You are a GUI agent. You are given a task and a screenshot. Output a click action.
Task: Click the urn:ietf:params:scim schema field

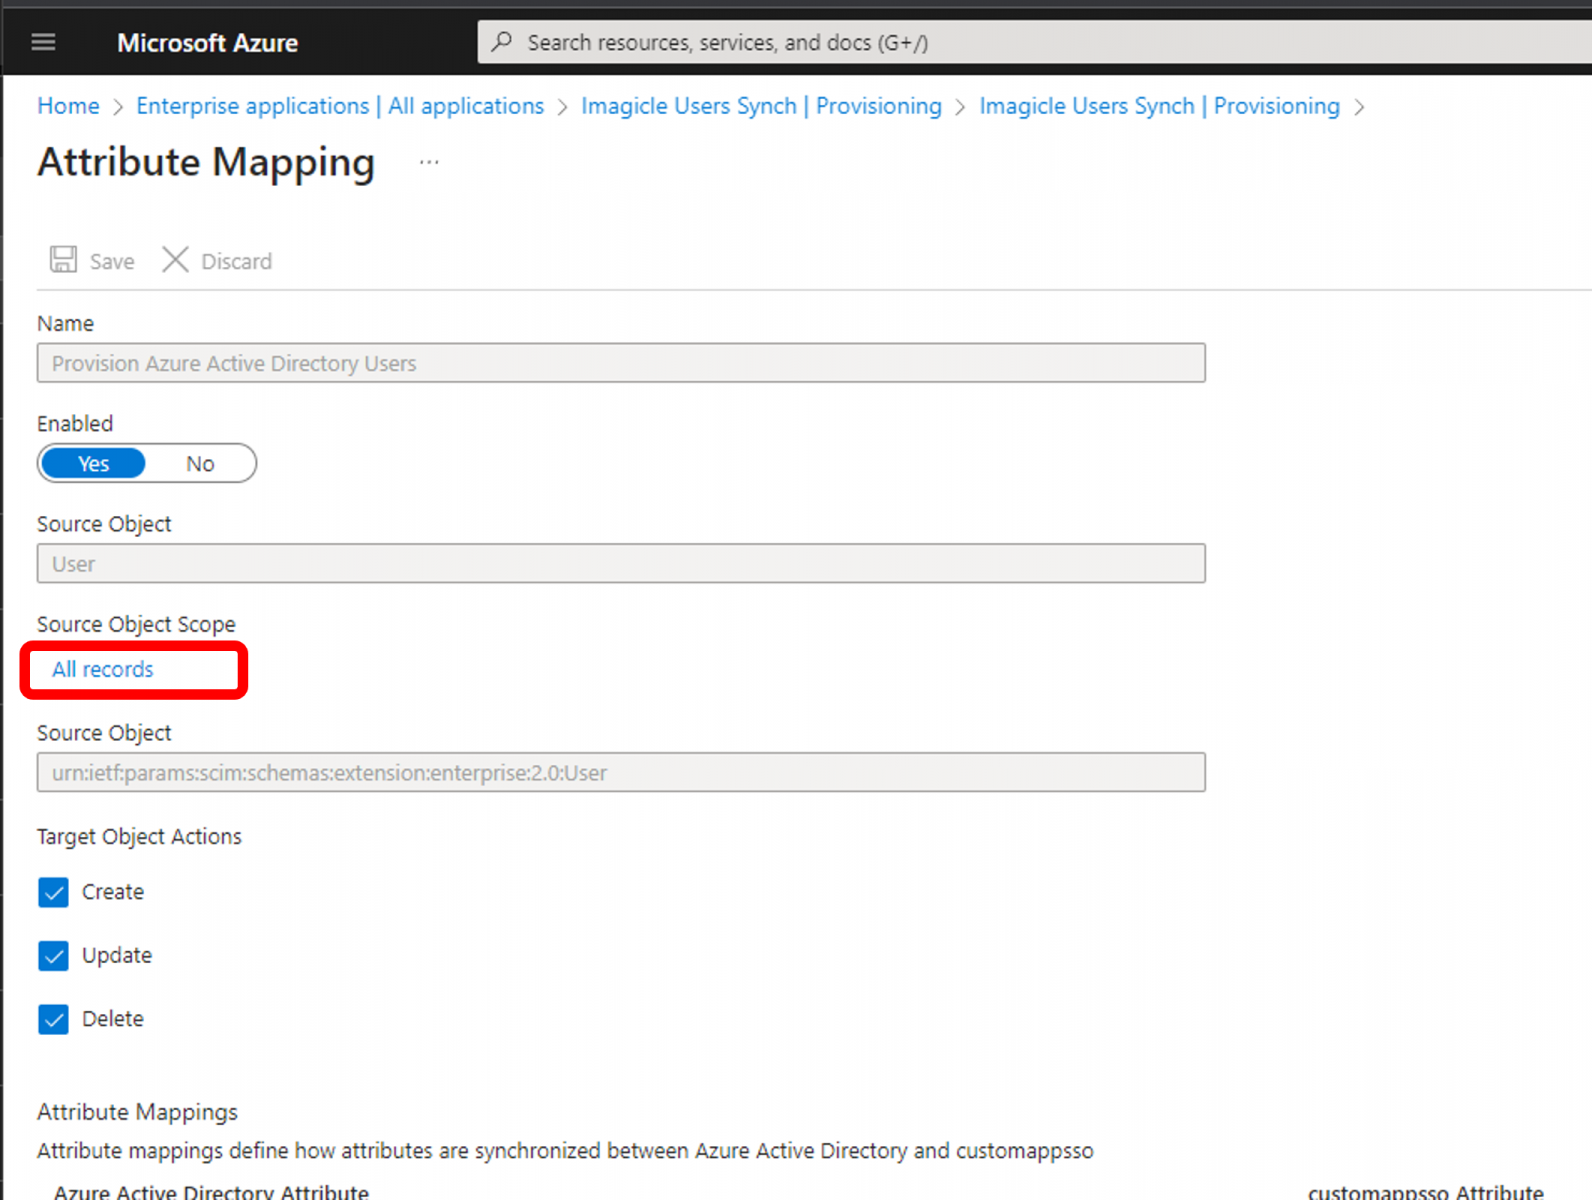pyautogui.click(x=621, y=773)
